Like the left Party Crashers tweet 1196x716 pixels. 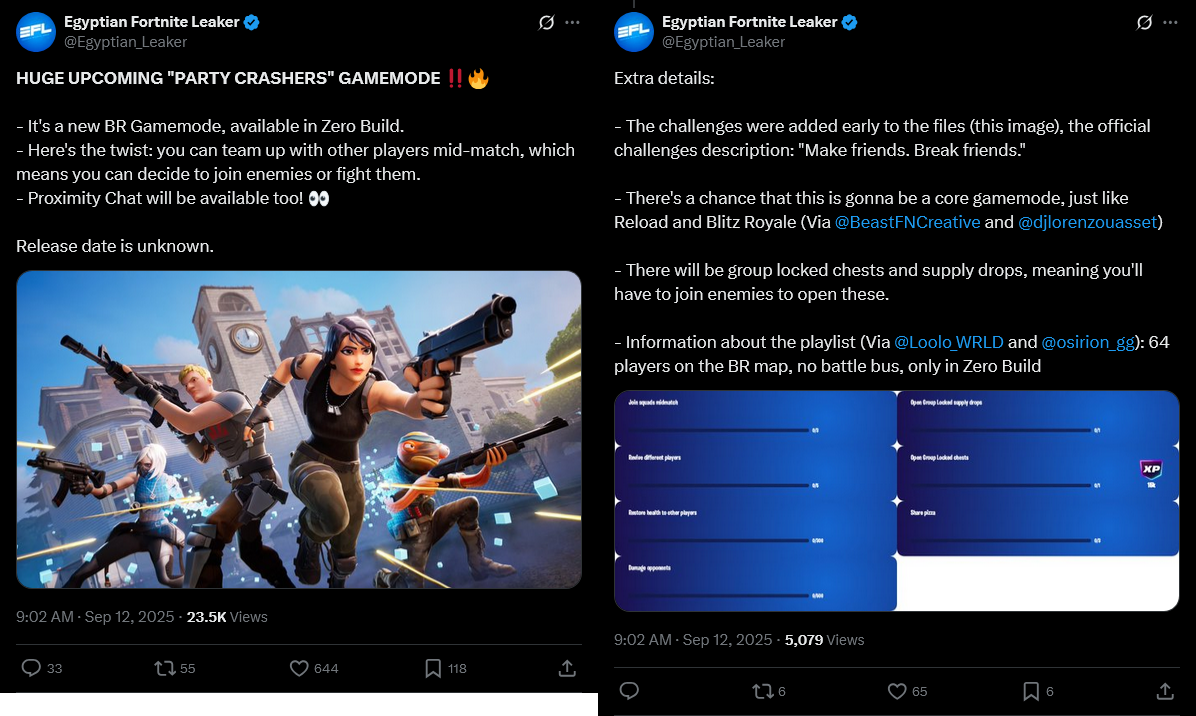click(299, 669)
